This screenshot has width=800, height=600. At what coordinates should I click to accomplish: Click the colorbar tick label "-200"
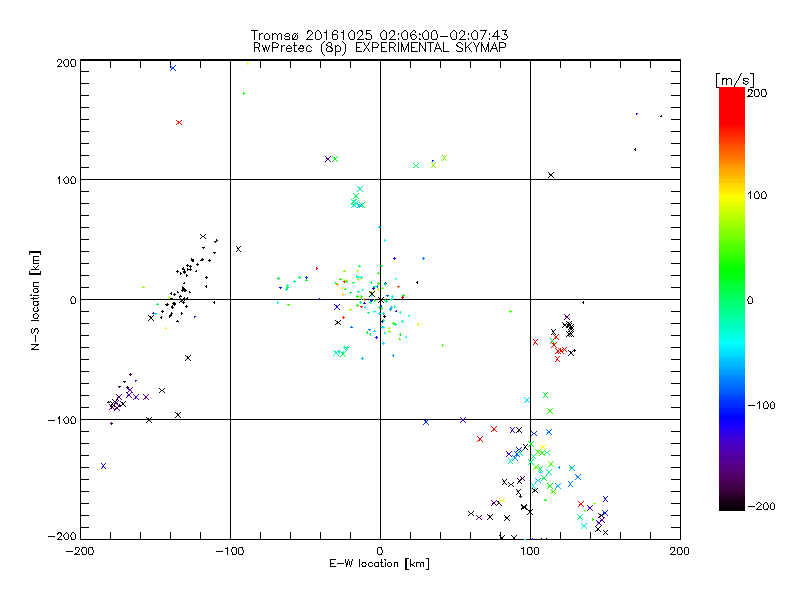(761, 506)
